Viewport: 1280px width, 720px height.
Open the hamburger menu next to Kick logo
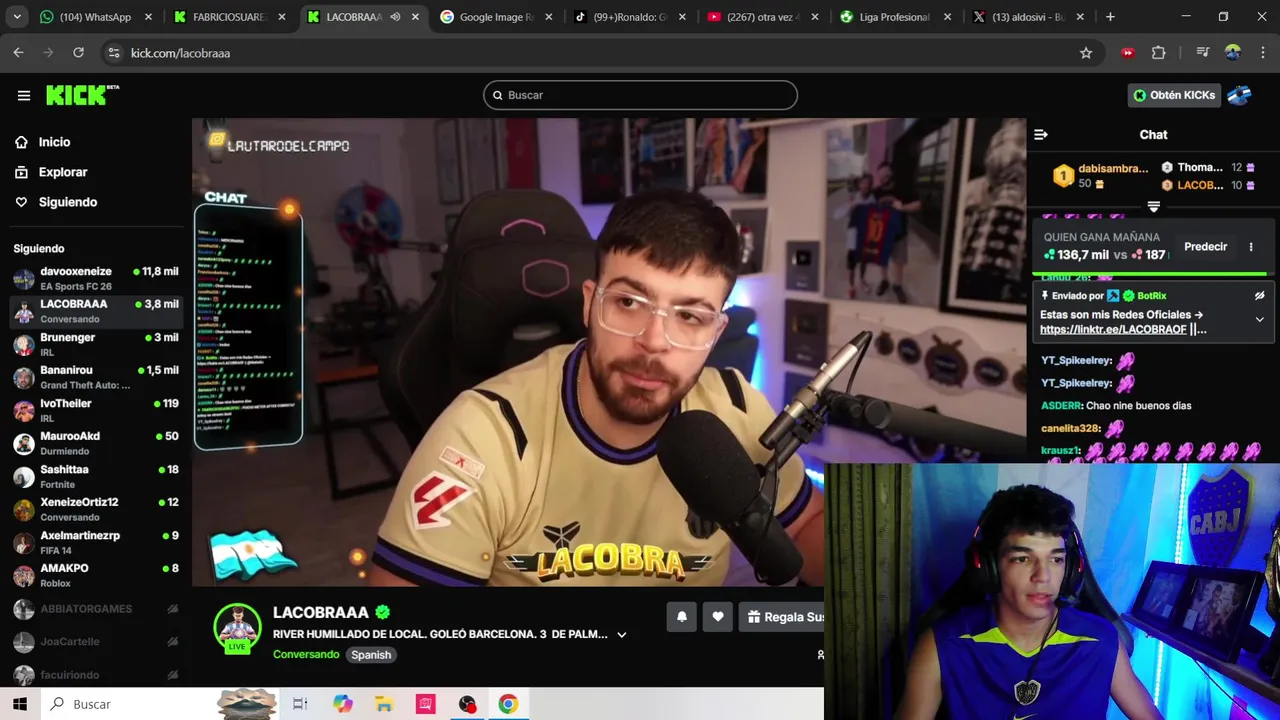[24, 95]
